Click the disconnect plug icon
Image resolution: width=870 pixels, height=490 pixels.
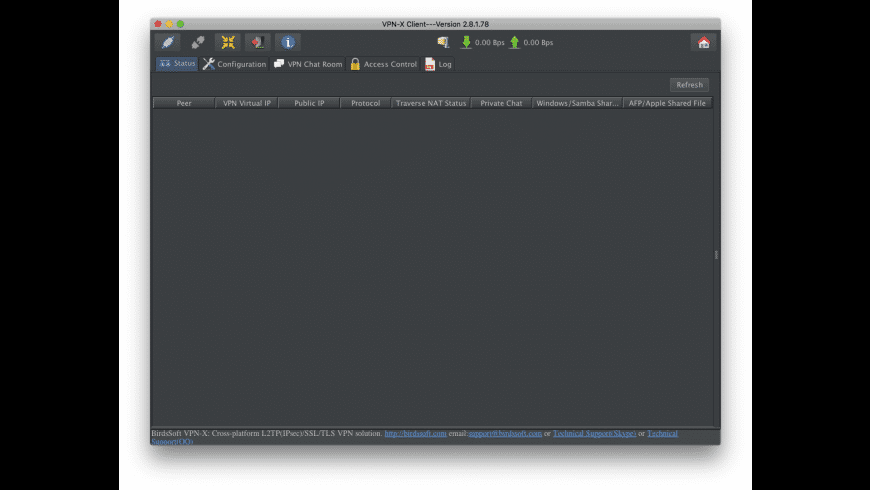click(198, 42)
